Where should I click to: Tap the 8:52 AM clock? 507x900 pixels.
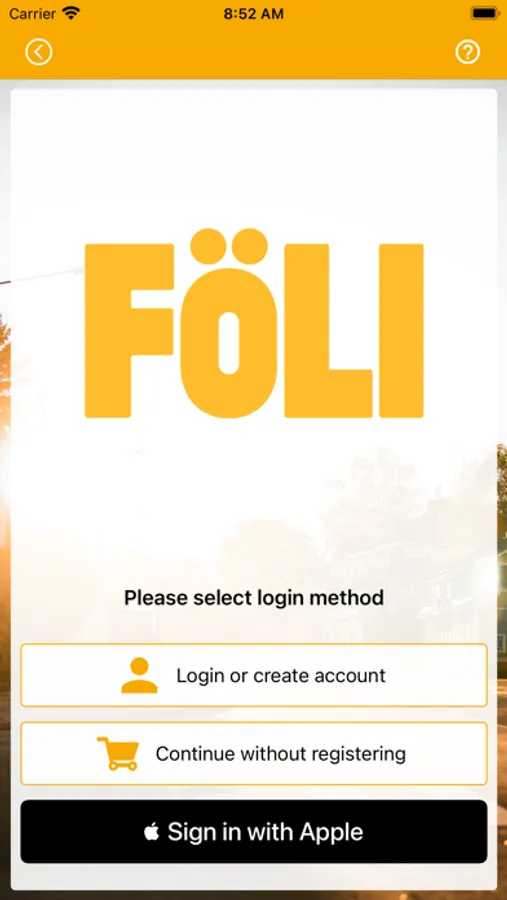253,14
